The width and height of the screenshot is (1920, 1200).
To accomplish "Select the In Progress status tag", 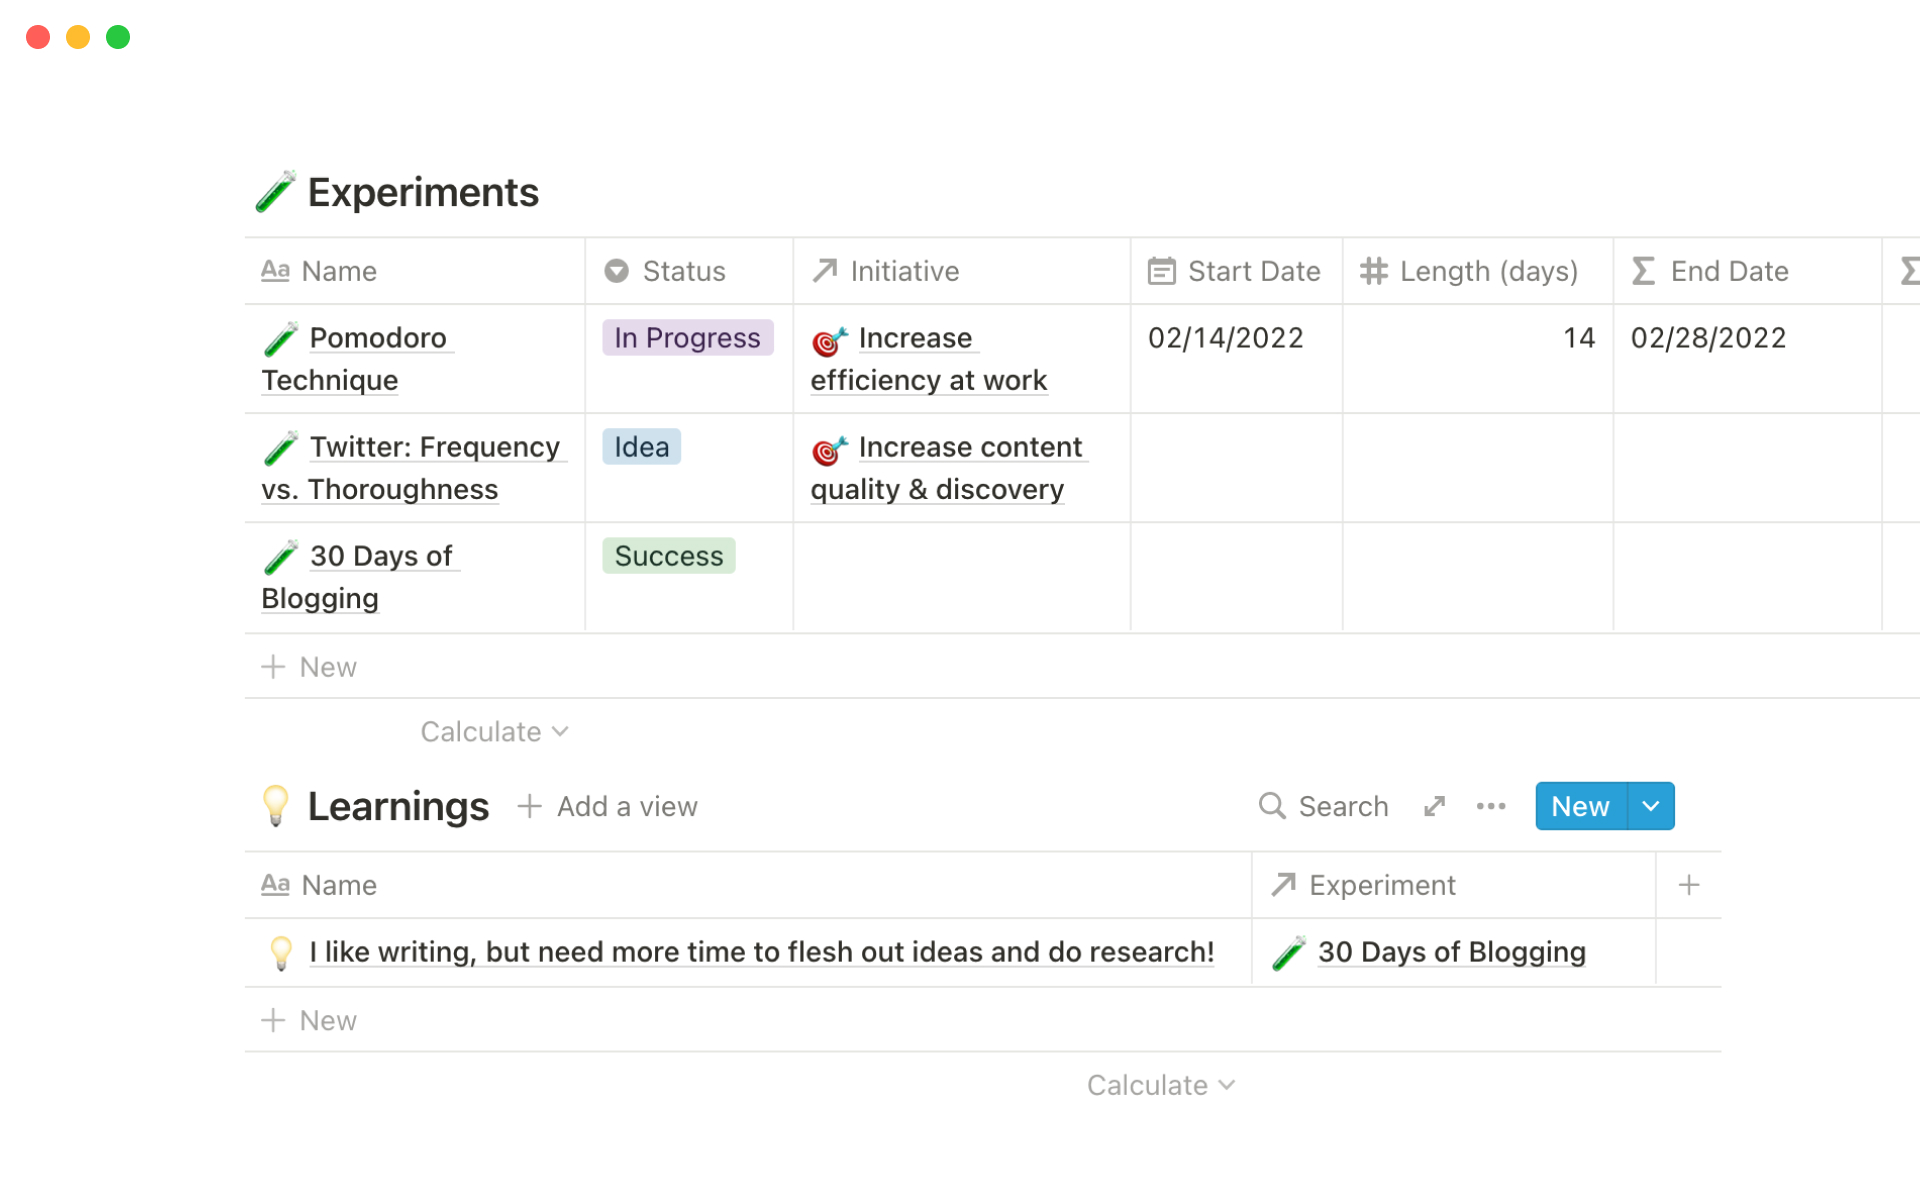I will point(687,338).
